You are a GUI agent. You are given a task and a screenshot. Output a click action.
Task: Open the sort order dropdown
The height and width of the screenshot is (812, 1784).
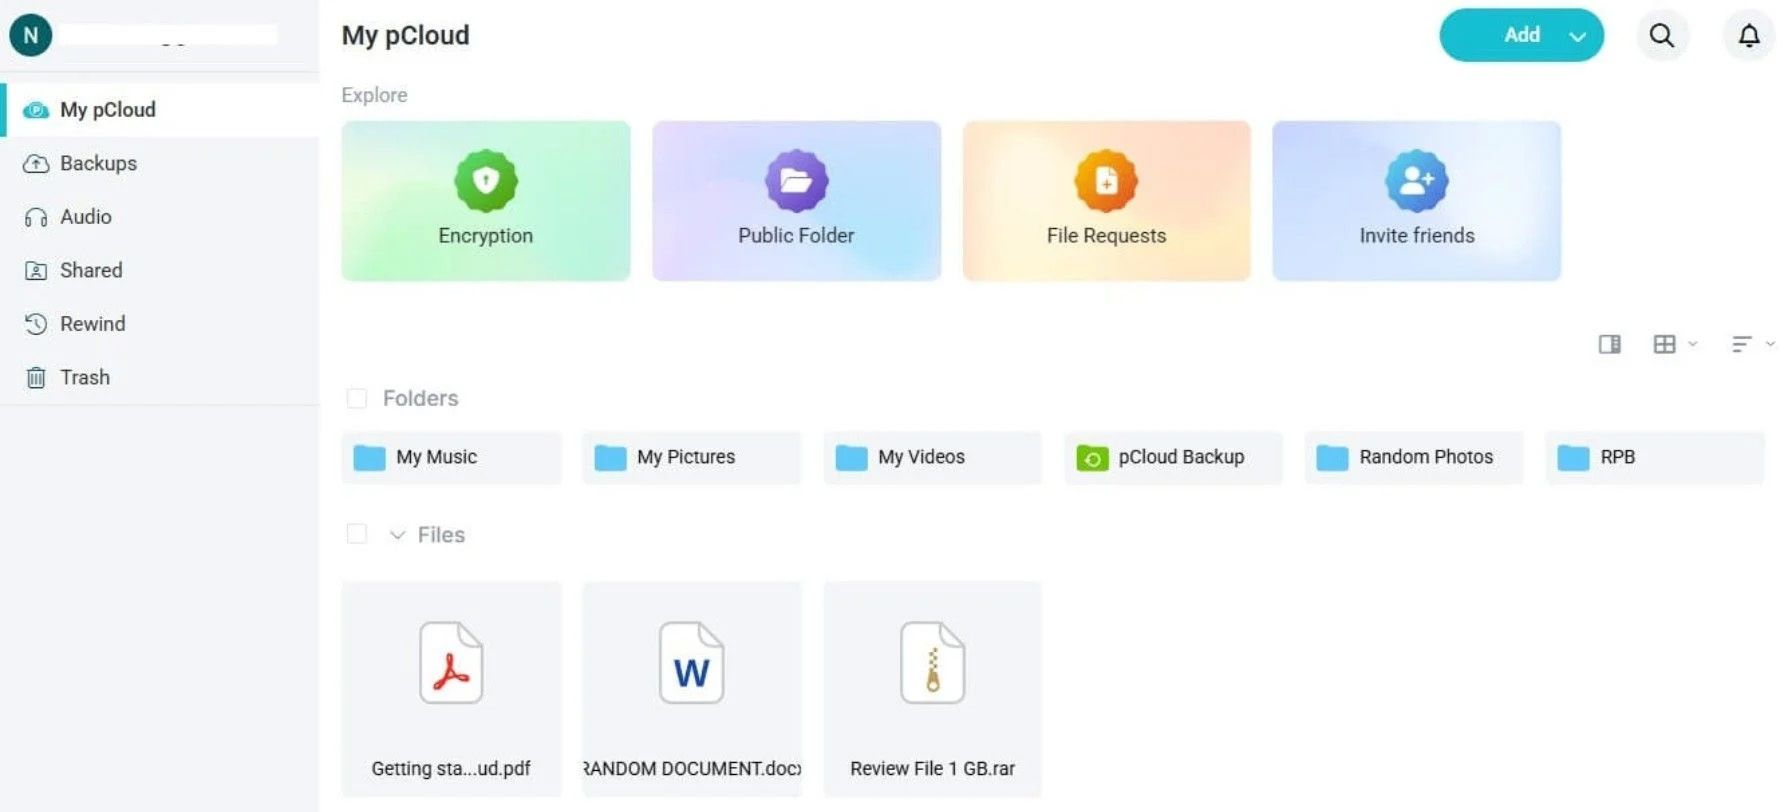(1751, 344)
